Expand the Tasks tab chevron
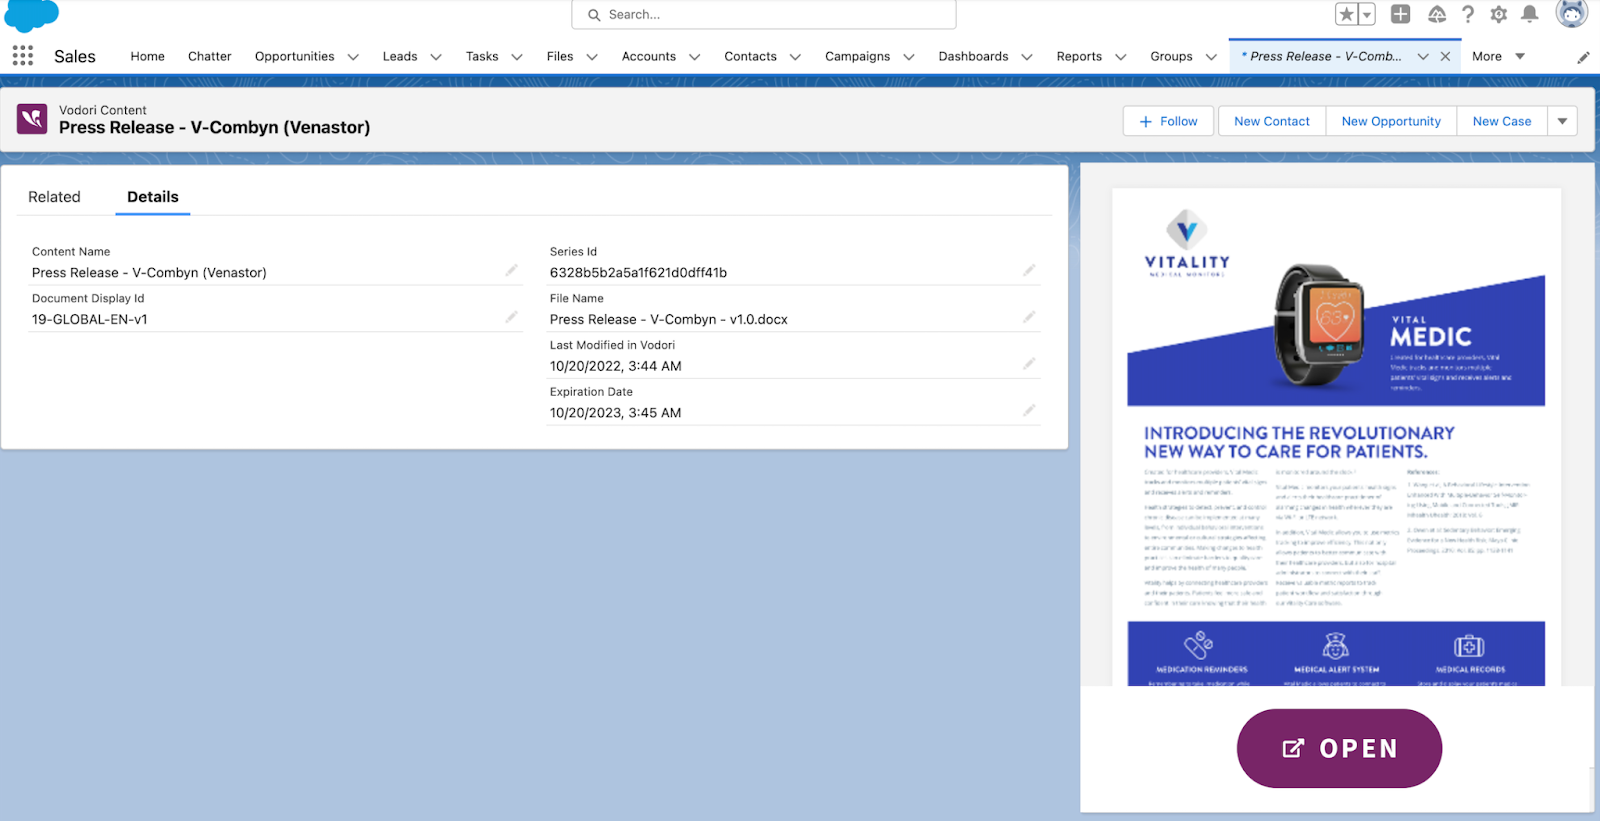This screenshot has width=1600, height=821. 517,57
